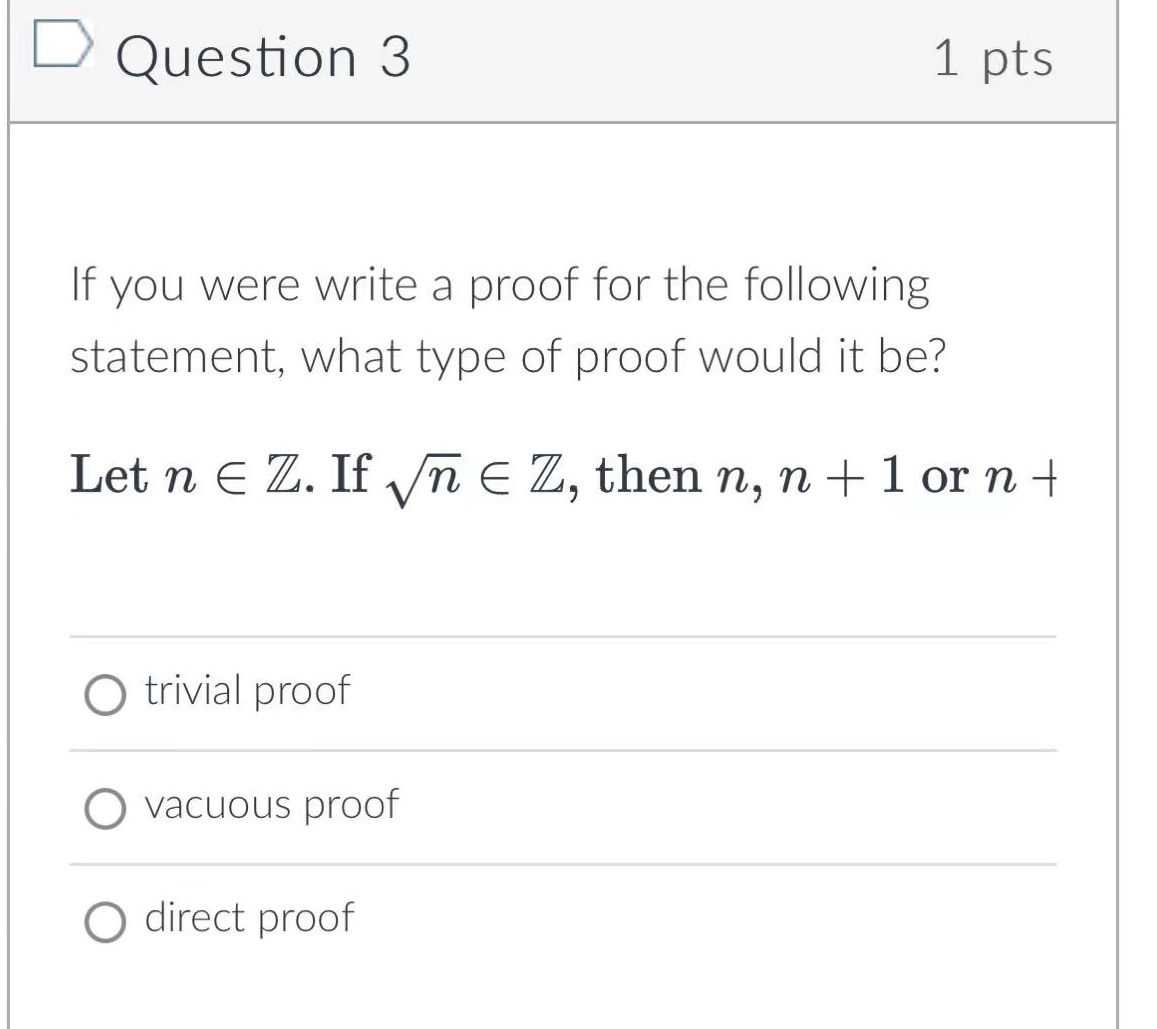The height and width of the screenshot is (1029, 1157).
Task: Pick the direct proof radio button
Action: 105,918
